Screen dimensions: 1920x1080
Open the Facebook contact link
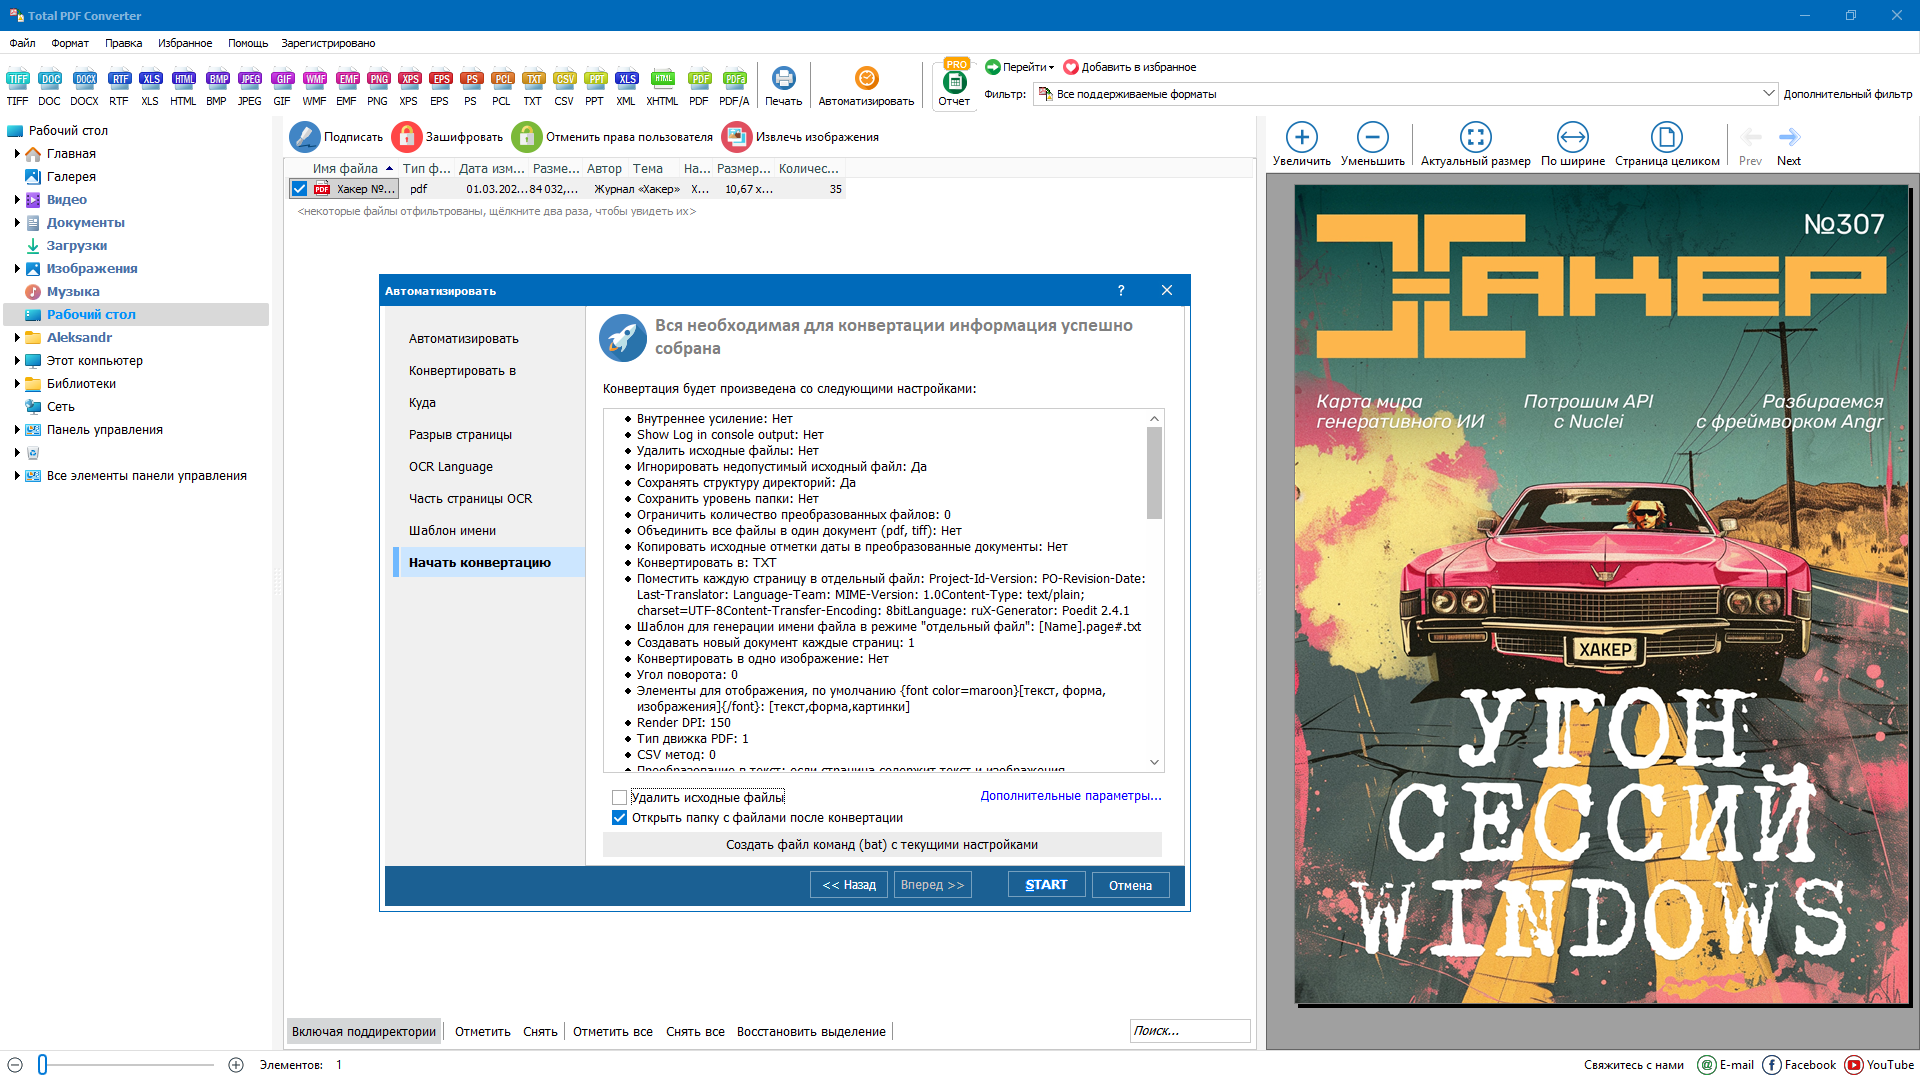[1799, 1065]
